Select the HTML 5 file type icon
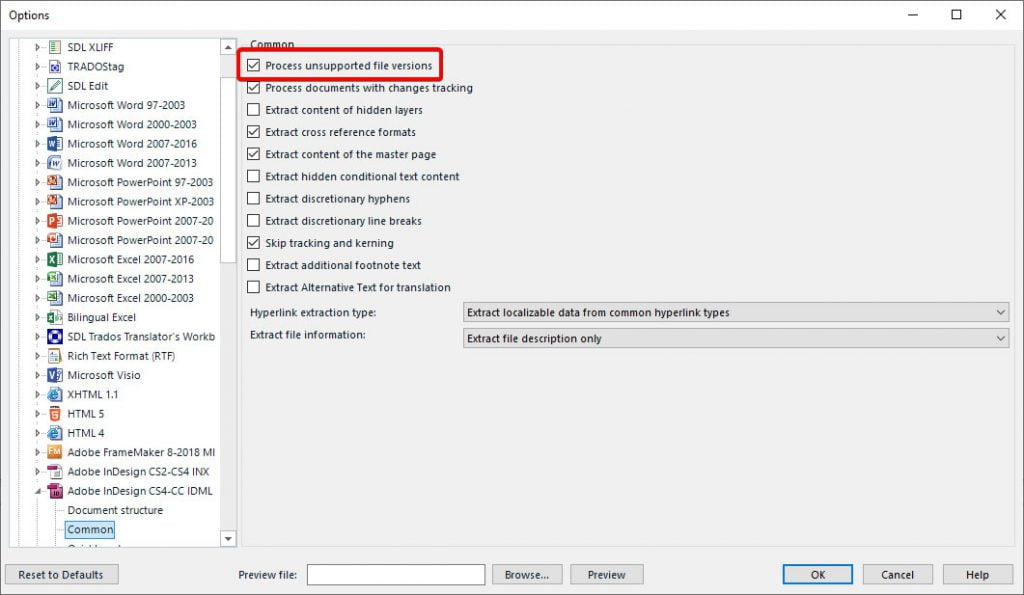 tap(53, 413)
